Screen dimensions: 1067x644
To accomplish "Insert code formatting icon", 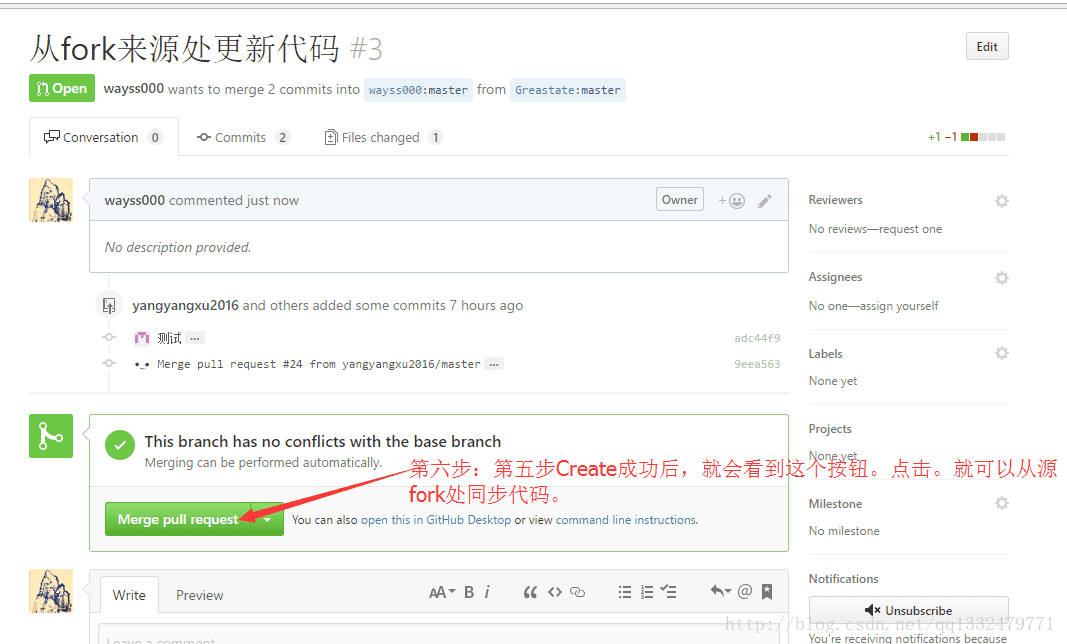I will pos(555,592).
